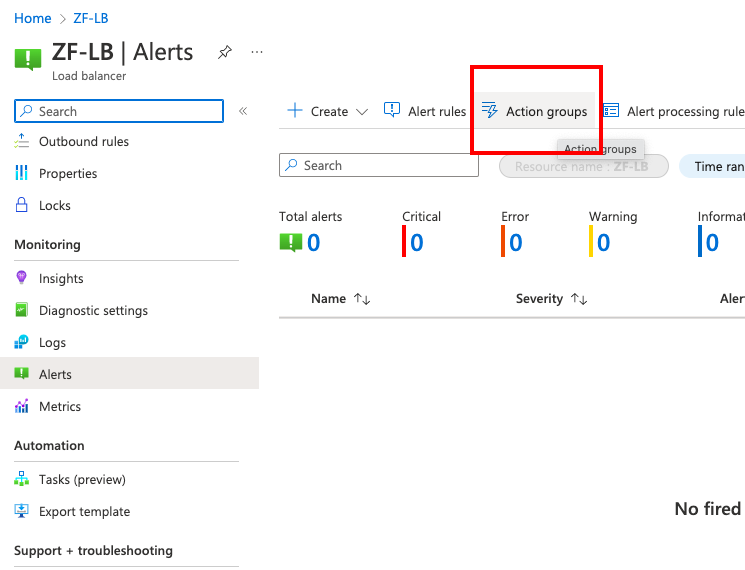This screenshot has width=745, height=570.
Task: Open Insights under Monitoring
Action: point(61,278)
